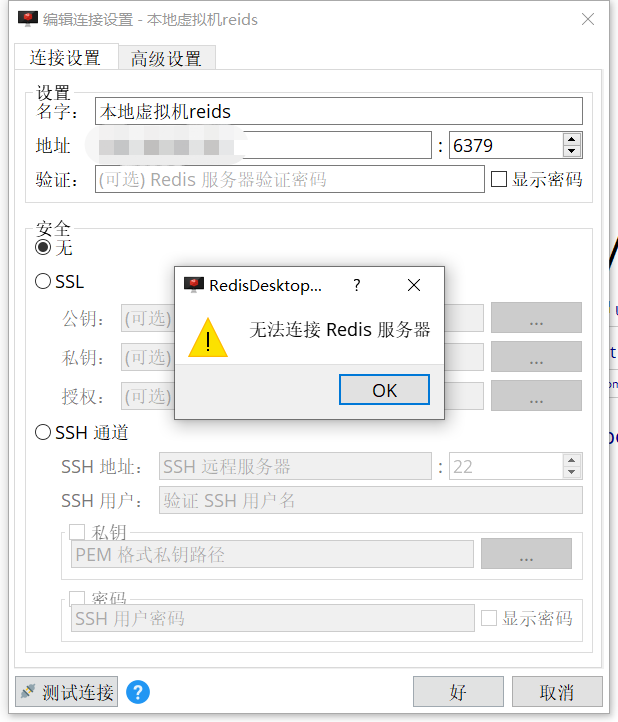Click the popup's question mark help button

[356, 285]
